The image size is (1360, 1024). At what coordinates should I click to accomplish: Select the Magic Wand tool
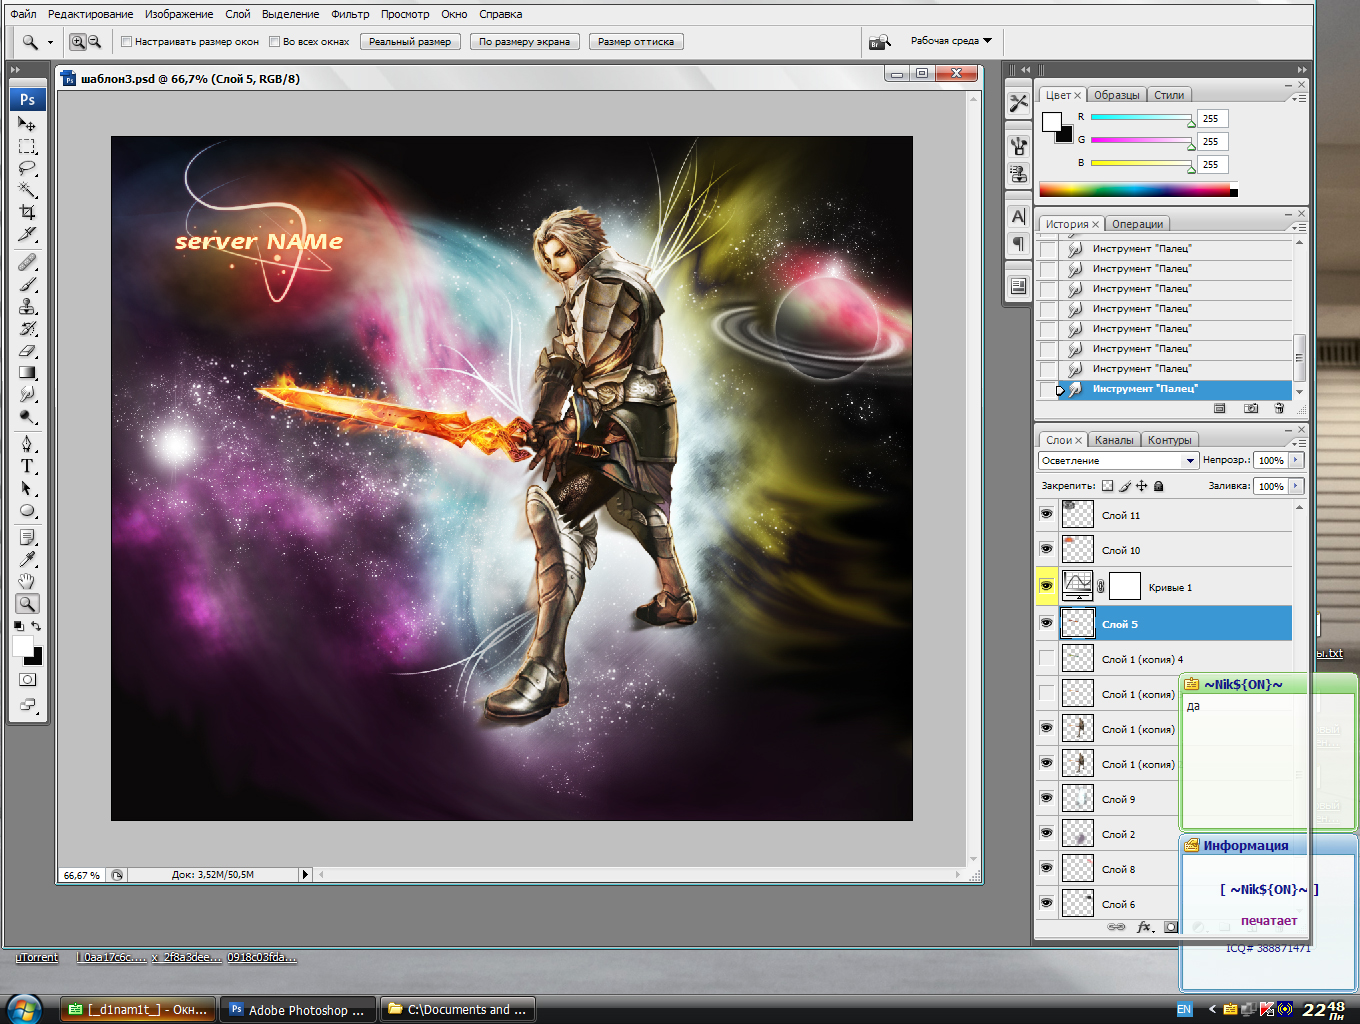pyautogui.click(x=27, y=190)
